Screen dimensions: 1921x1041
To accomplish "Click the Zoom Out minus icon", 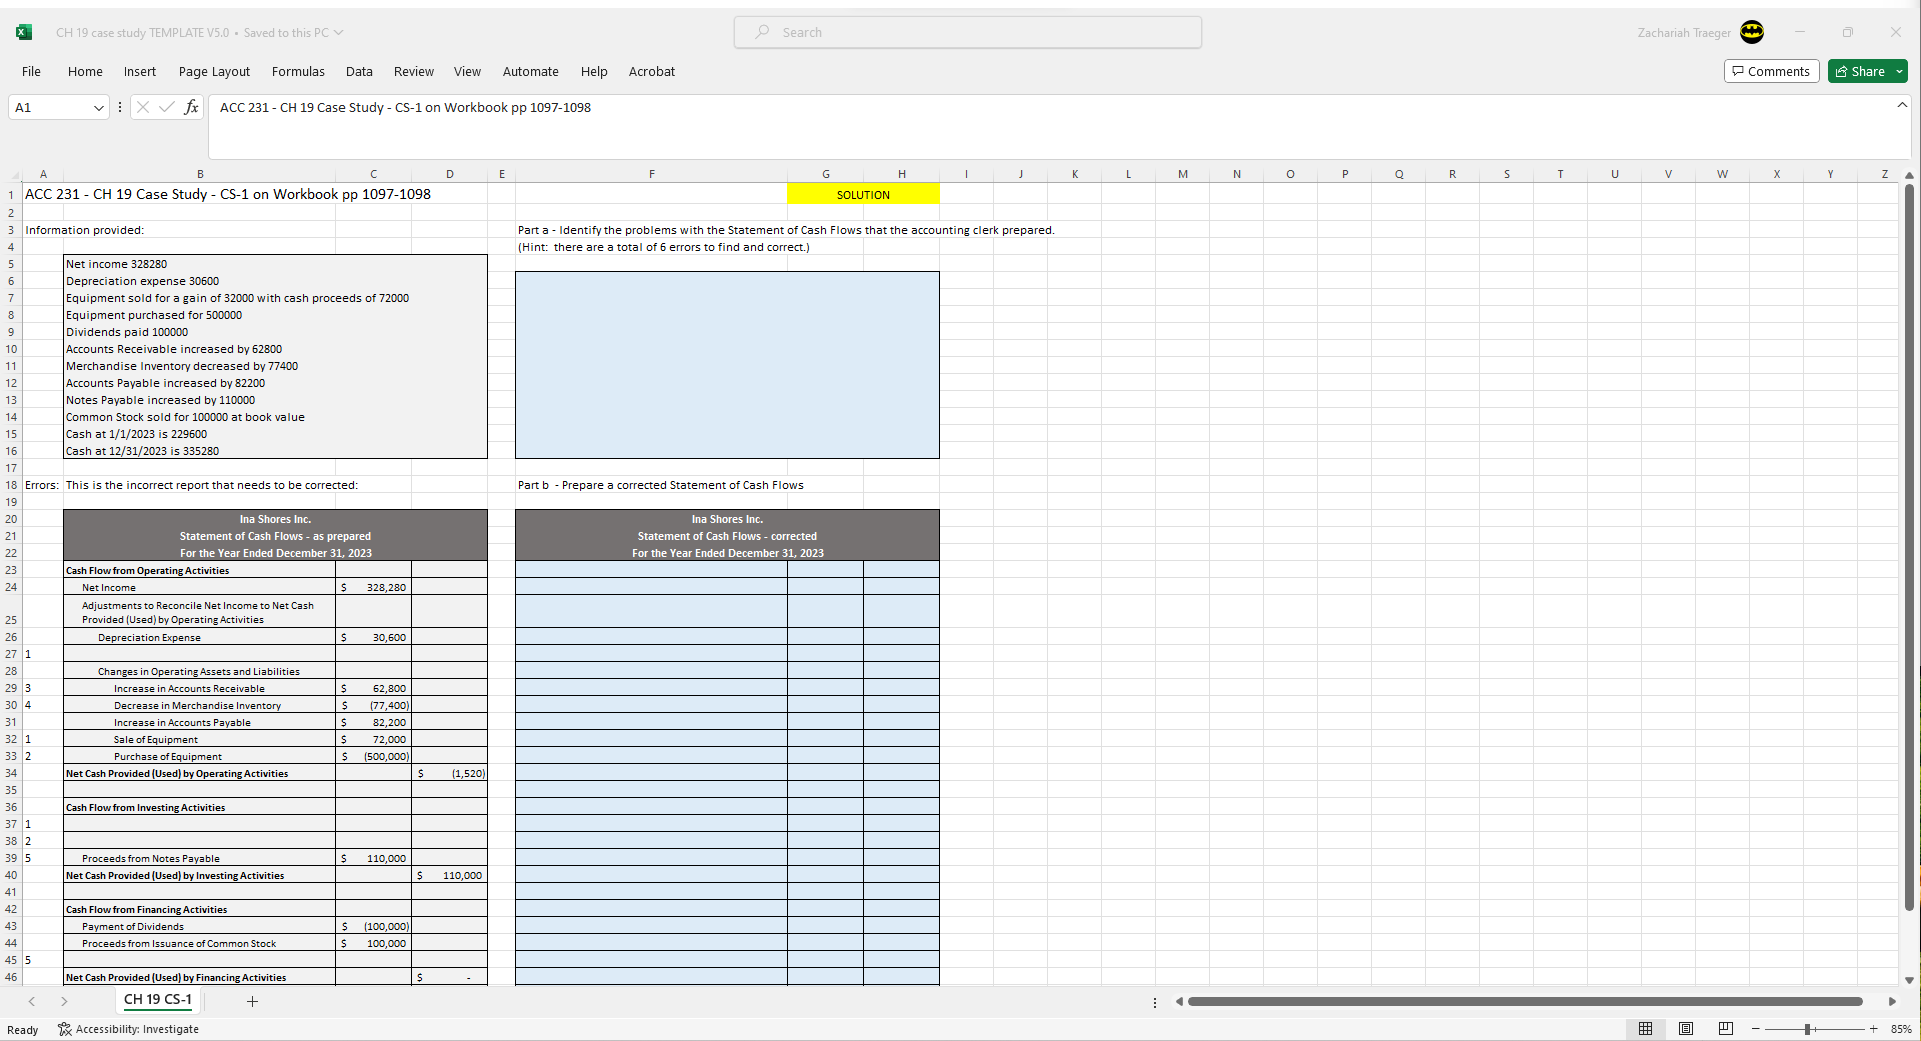I will [x=1757, y=1029].
